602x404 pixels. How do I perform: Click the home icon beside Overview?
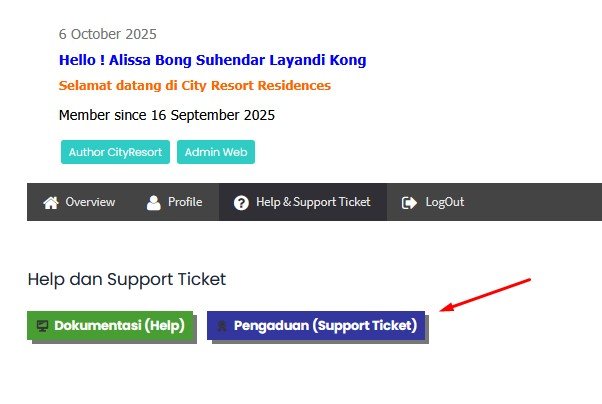tap(51, 202)
